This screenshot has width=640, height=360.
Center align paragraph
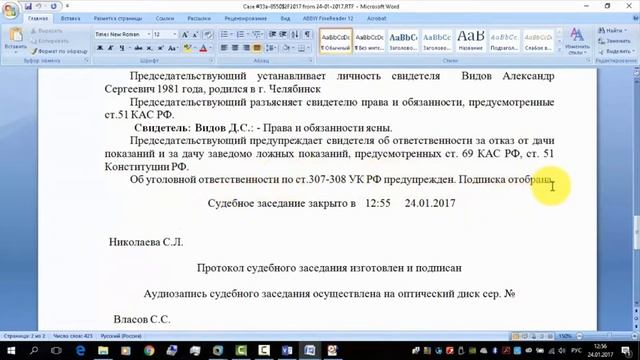(x=235, y=48)
